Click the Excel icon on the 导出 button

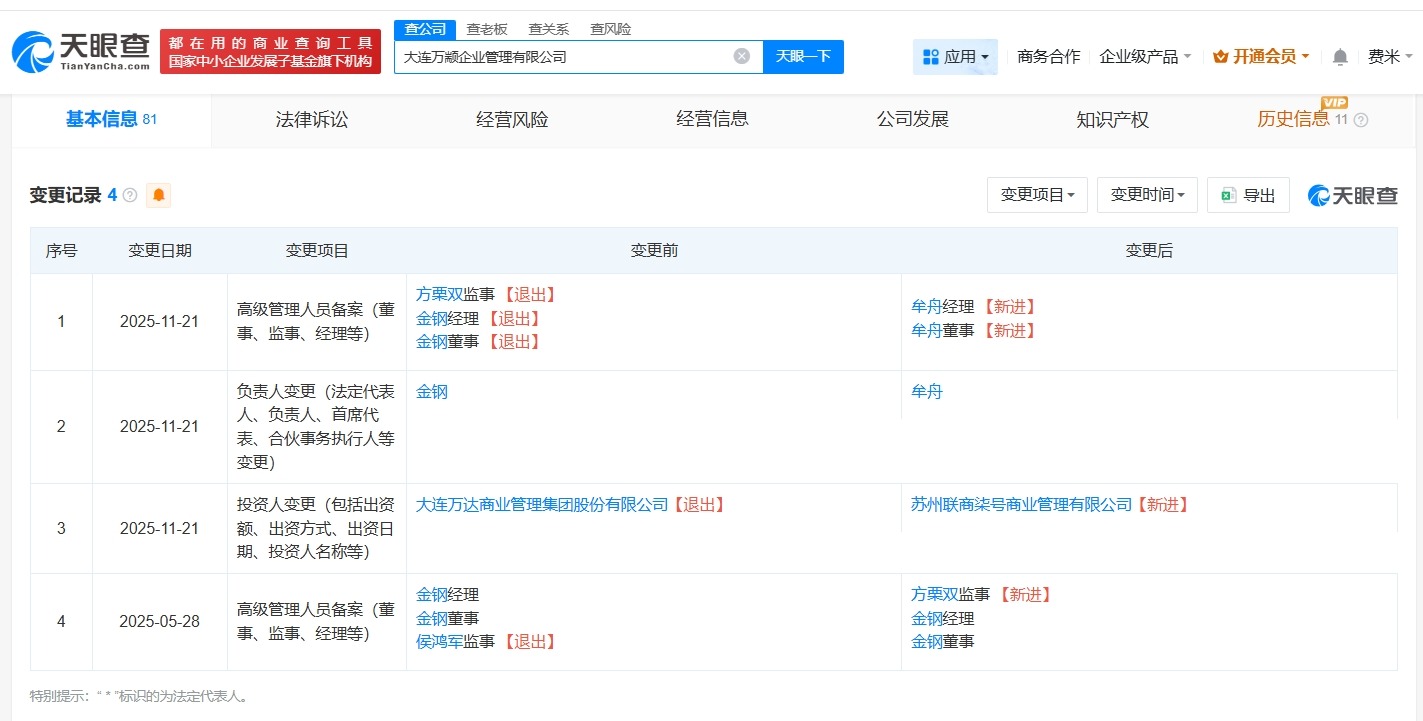coord(1228,195)
